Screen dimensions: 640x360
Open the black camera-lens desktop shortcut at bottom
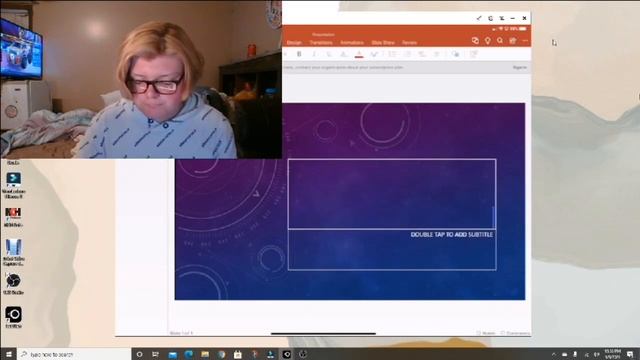pyautogui.click(x=13, y=317)
